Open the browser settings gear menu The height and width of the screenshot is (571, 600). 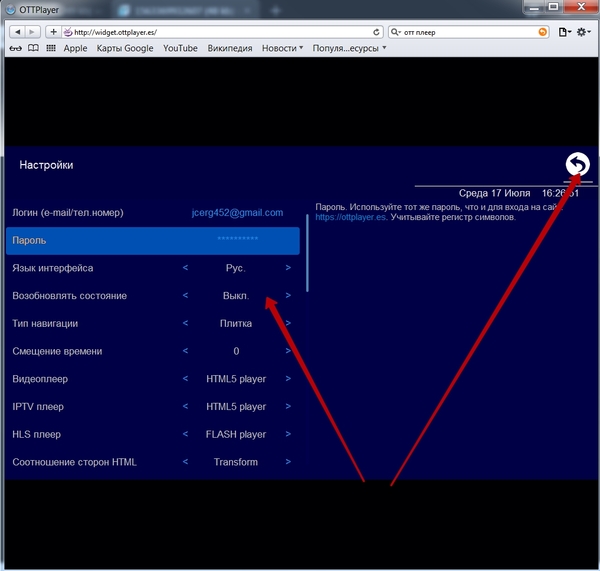point(584,32)
